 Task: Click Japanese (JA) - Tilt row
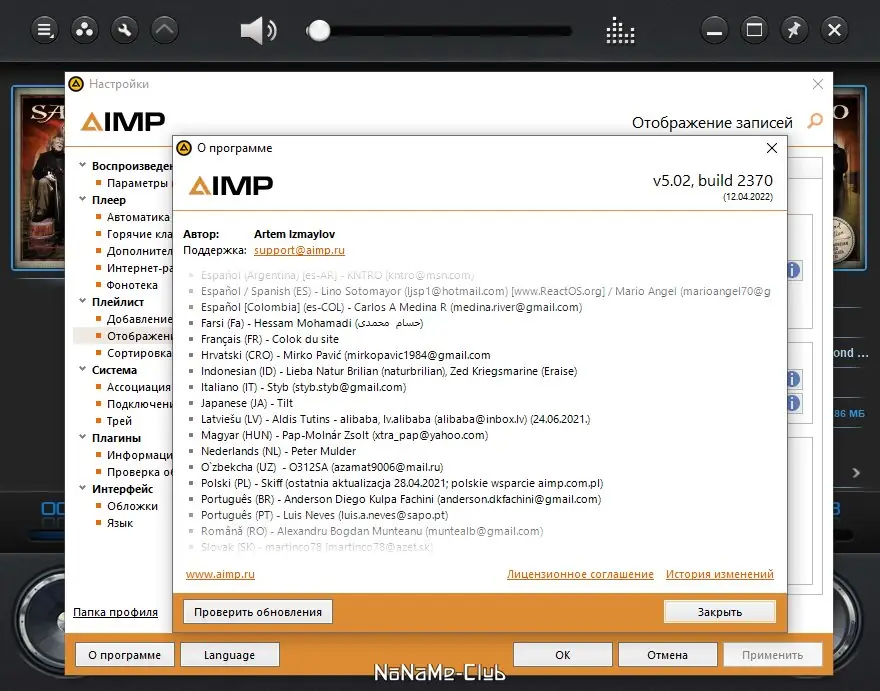pyautogui.click(x=246, y=403)
